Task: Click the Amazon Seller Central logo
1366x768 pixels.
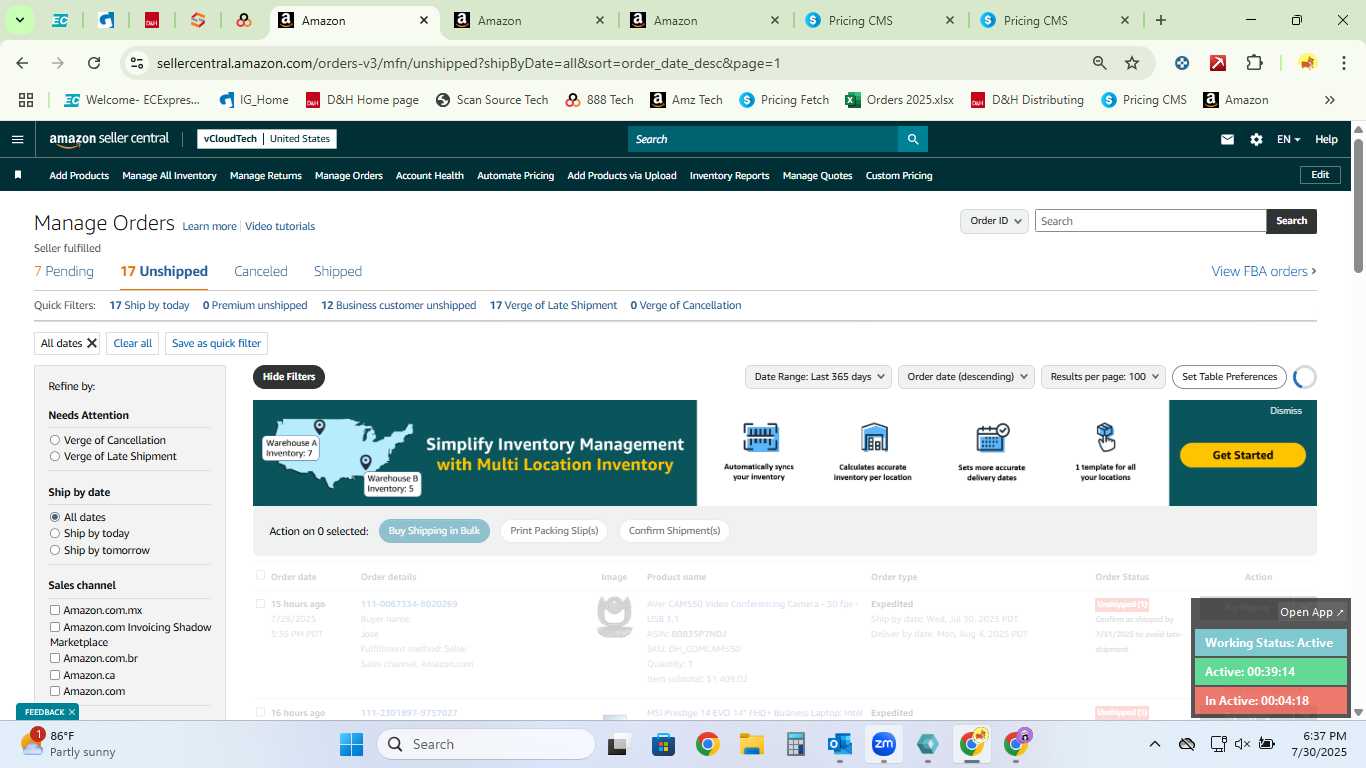Action: coord(109,139)
